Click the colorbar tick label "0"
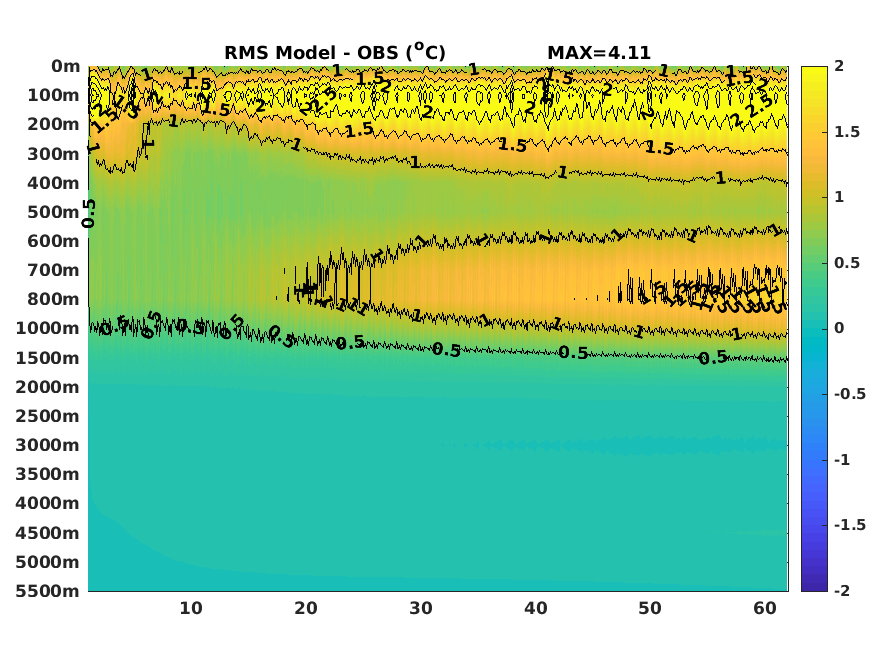The image size is (875, 656). point(839,329)
